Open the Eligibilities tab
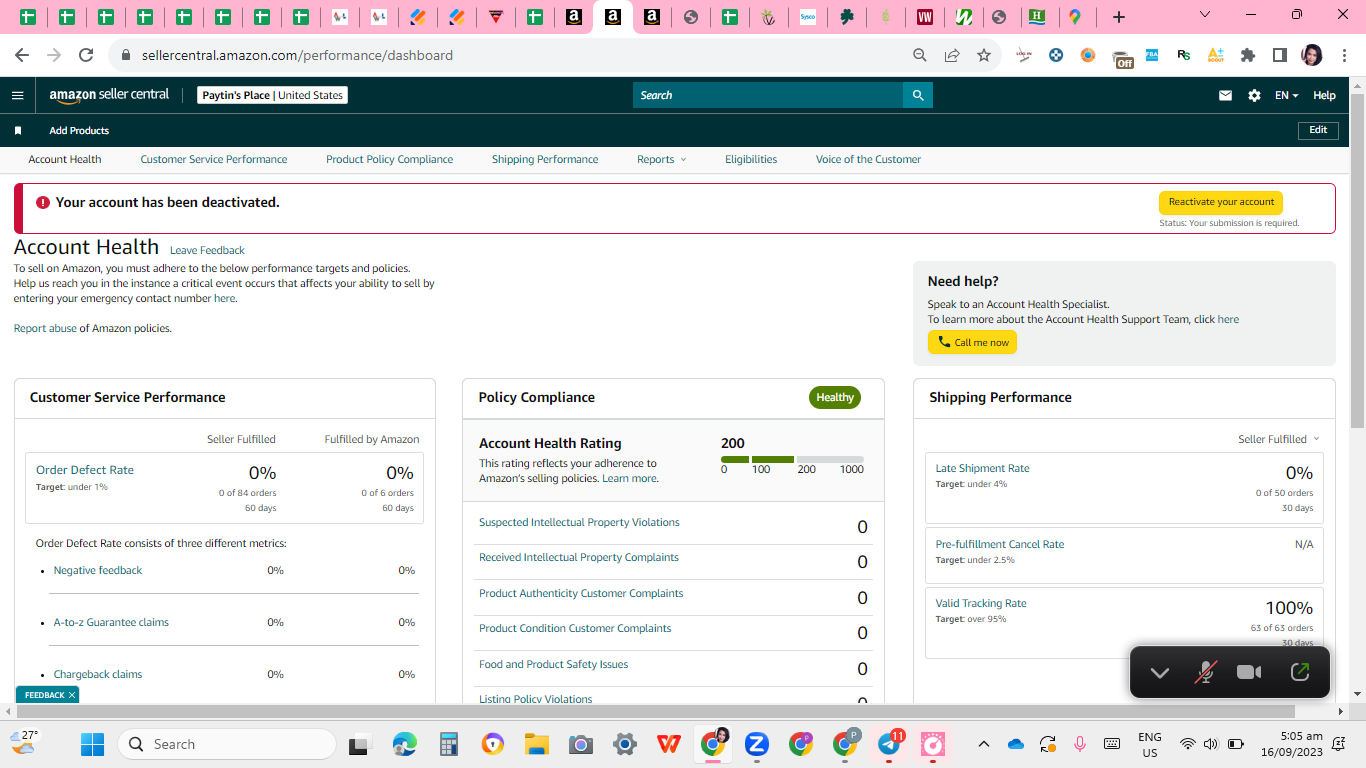1366x768 pixels. click(751, 159)
